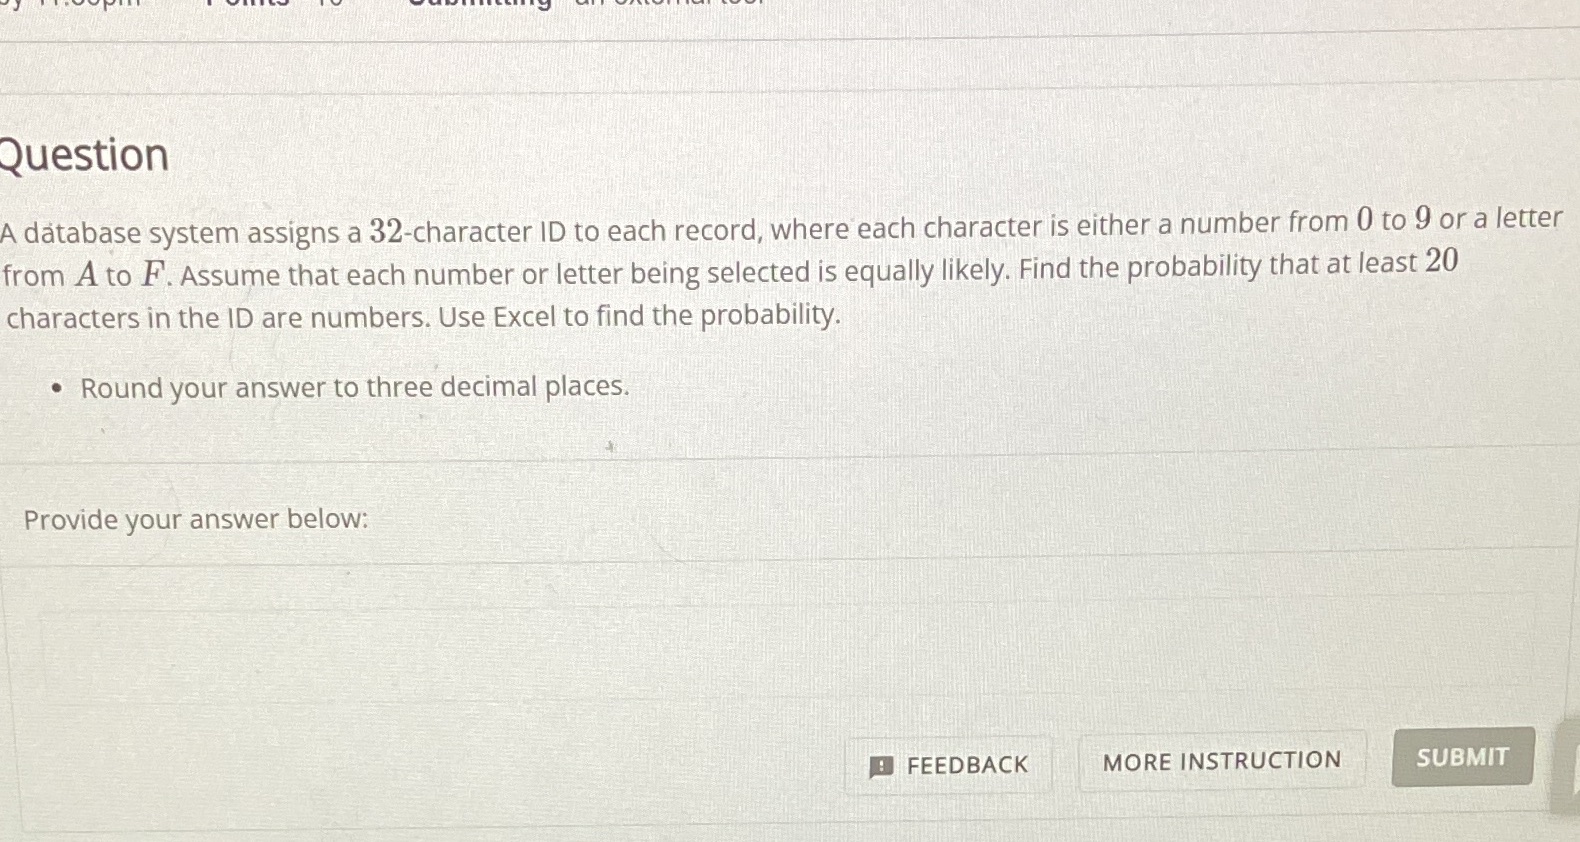Screen dimensions: 1580x842
Task: Select the rounding instruction bullet text
Action: coord(354,387)
